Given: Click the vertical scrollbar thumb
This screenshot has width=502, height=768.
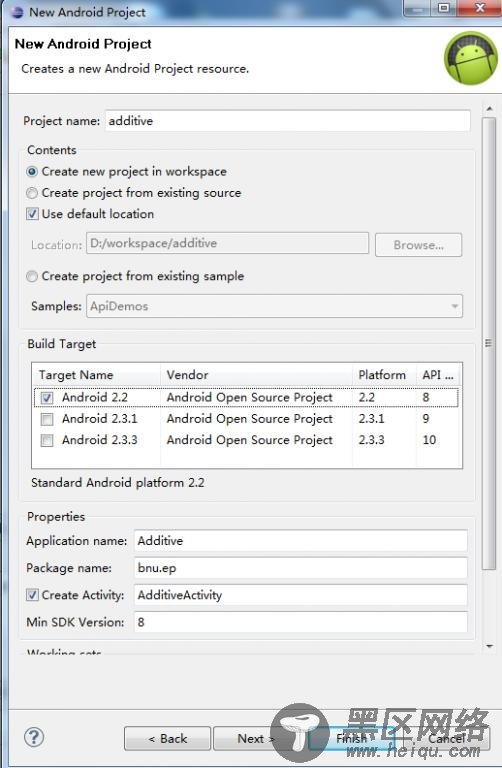Looking at the screenshot, I should [489, 343].
